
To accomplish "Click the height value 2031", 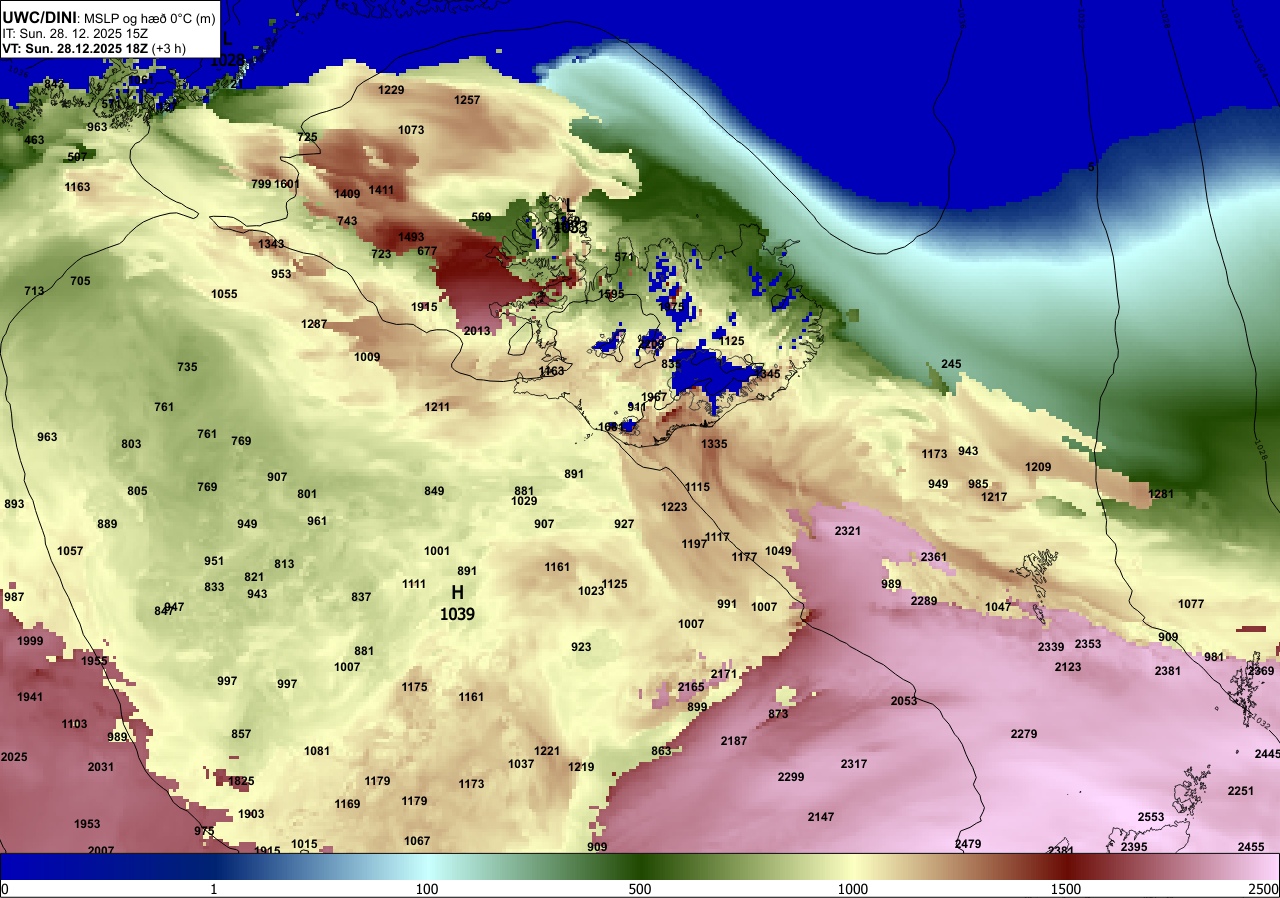I will [101, 767].
